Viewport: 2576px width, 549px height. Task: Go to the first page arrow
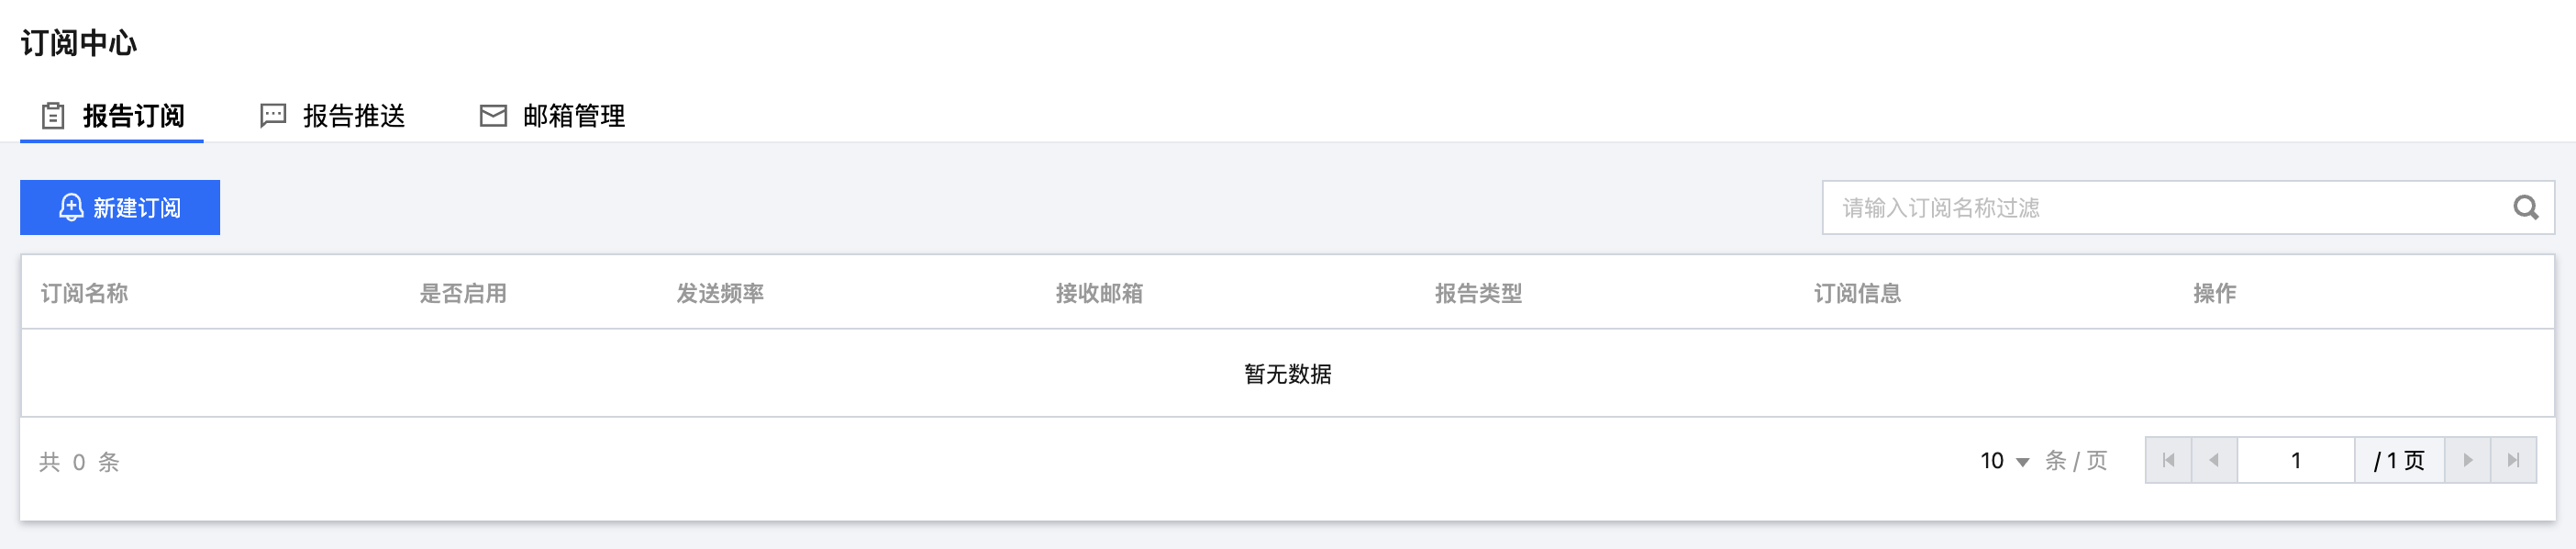coord(2168,461)
